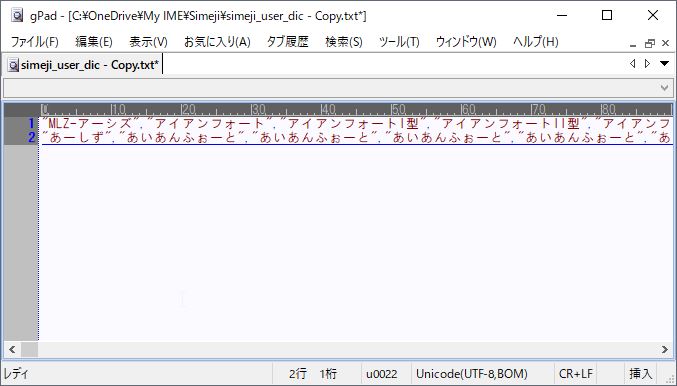The width and height of the screenshot is (677, 386).
Task: Open the 検索(S) menu
Action: (x=344, y=42)
